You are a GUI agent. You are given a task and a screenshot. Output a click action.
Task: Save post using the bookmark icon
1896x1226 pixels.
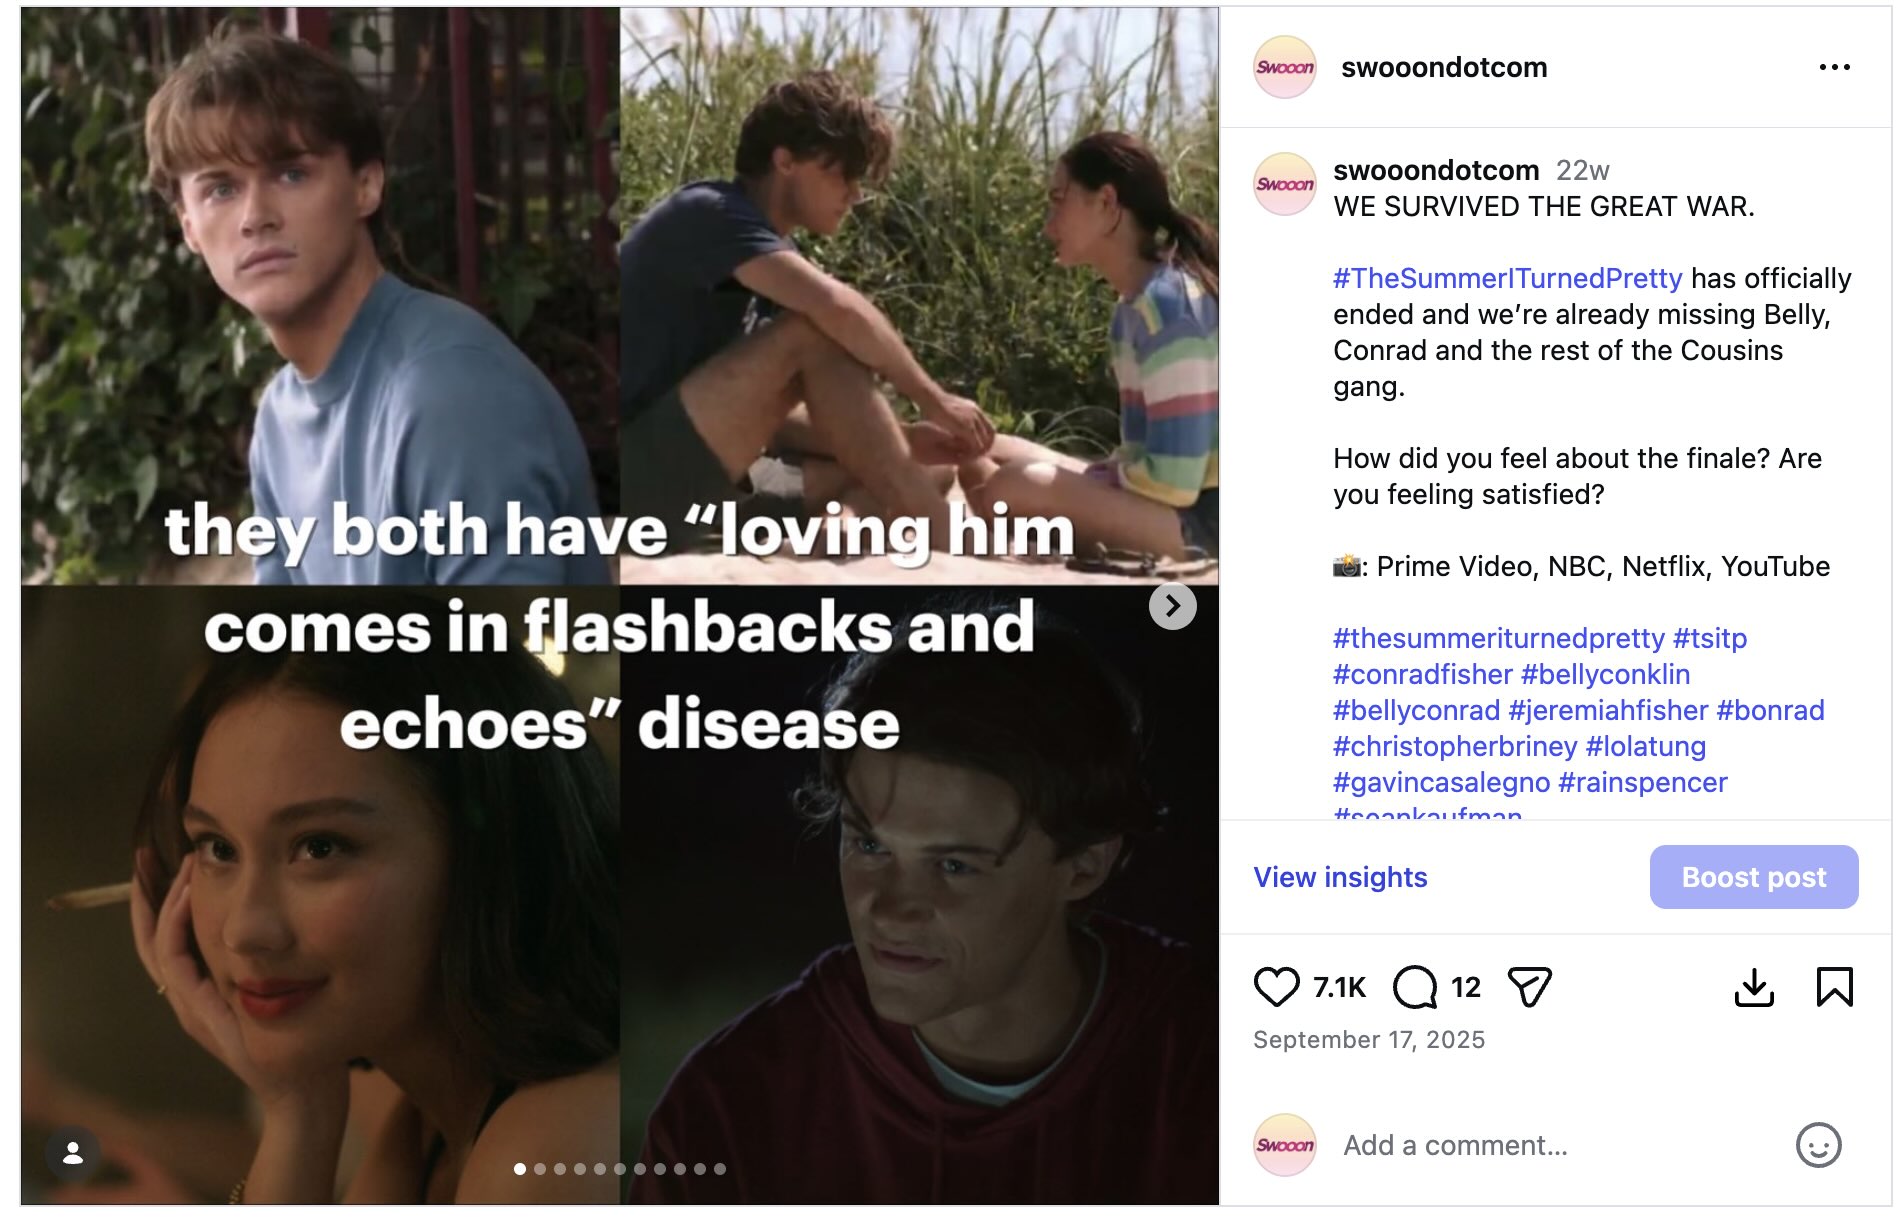pos(1834,987)
